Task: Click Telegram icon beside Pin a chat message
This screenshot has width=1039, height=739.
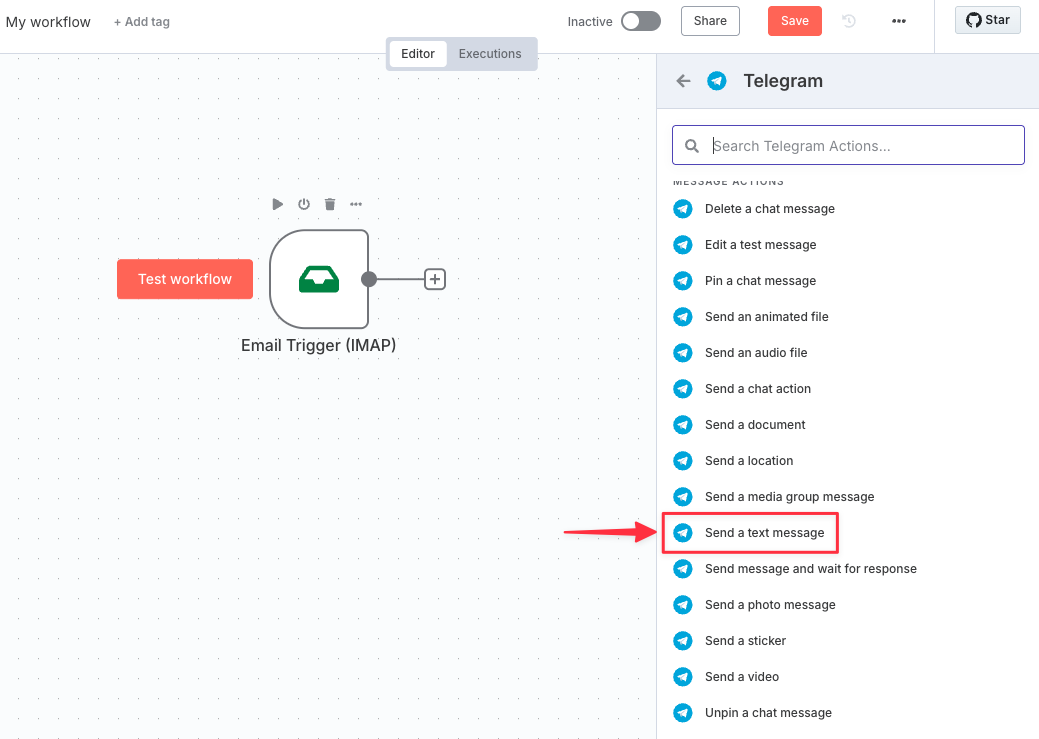Action: tap(683, 280)
